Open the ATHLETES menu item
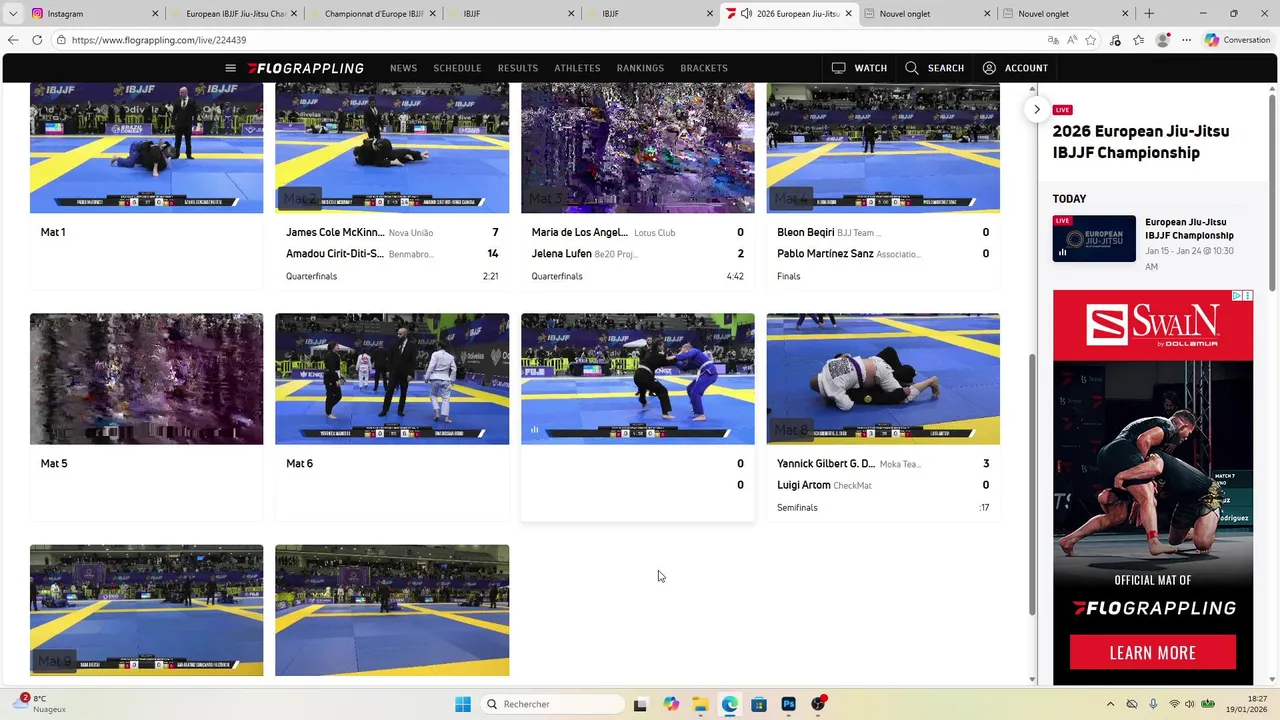The image size is (1280, 720). pyautogui.click(x=577, y=68)
